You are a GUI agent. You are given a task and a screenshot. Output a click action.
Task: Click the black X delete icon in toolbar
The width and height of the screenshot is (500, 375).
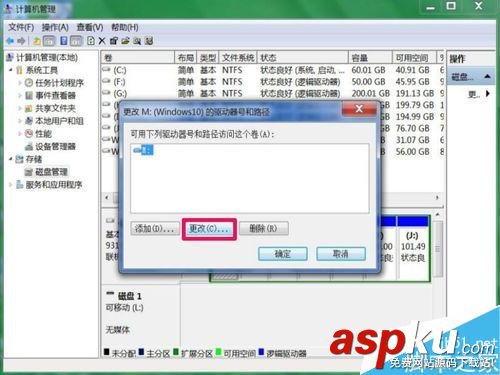pos(102,41)
